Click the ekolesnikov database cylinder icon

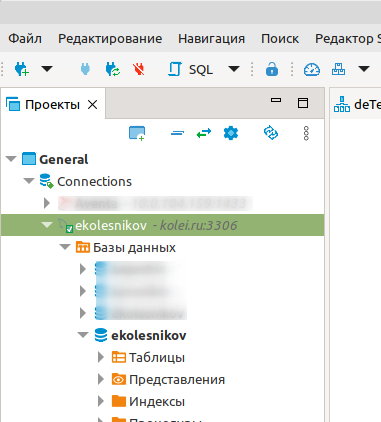coord(101,335)
